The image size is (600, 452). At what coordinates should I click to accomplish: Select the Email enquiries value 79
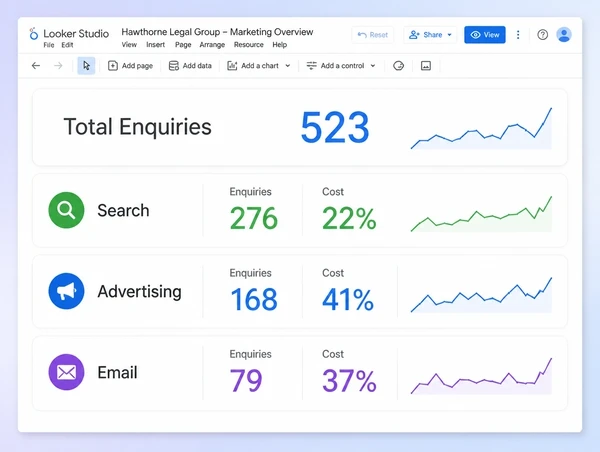246,380
